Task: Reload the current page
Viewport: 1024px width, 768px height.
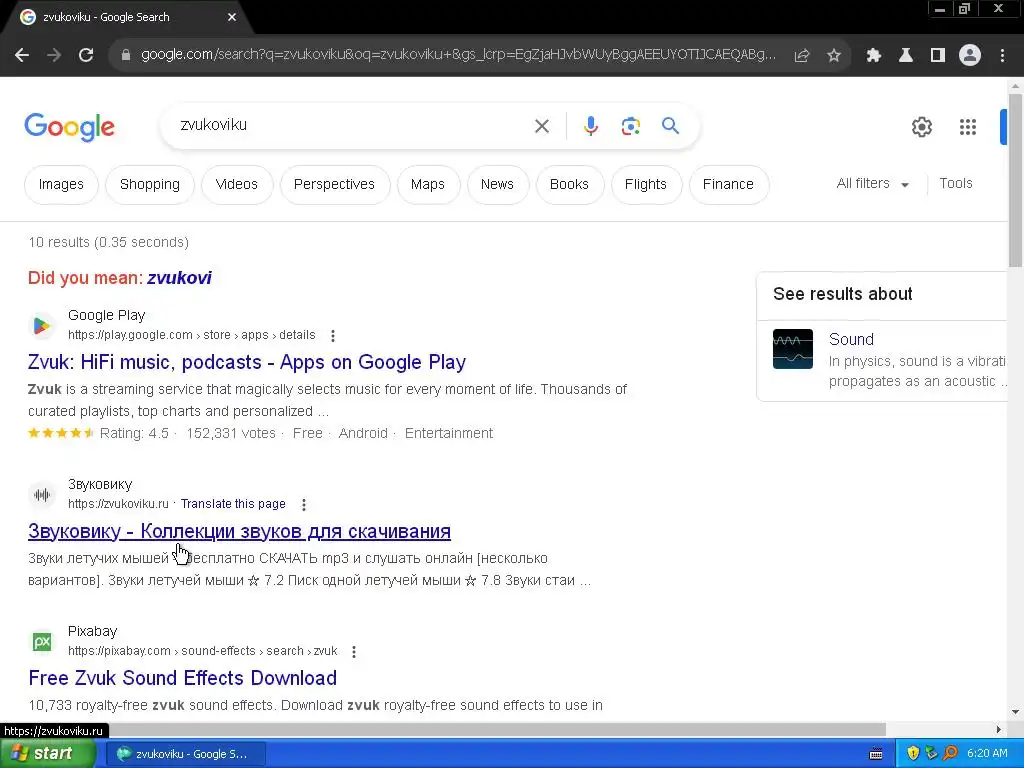Action: (x=86, y=55)
